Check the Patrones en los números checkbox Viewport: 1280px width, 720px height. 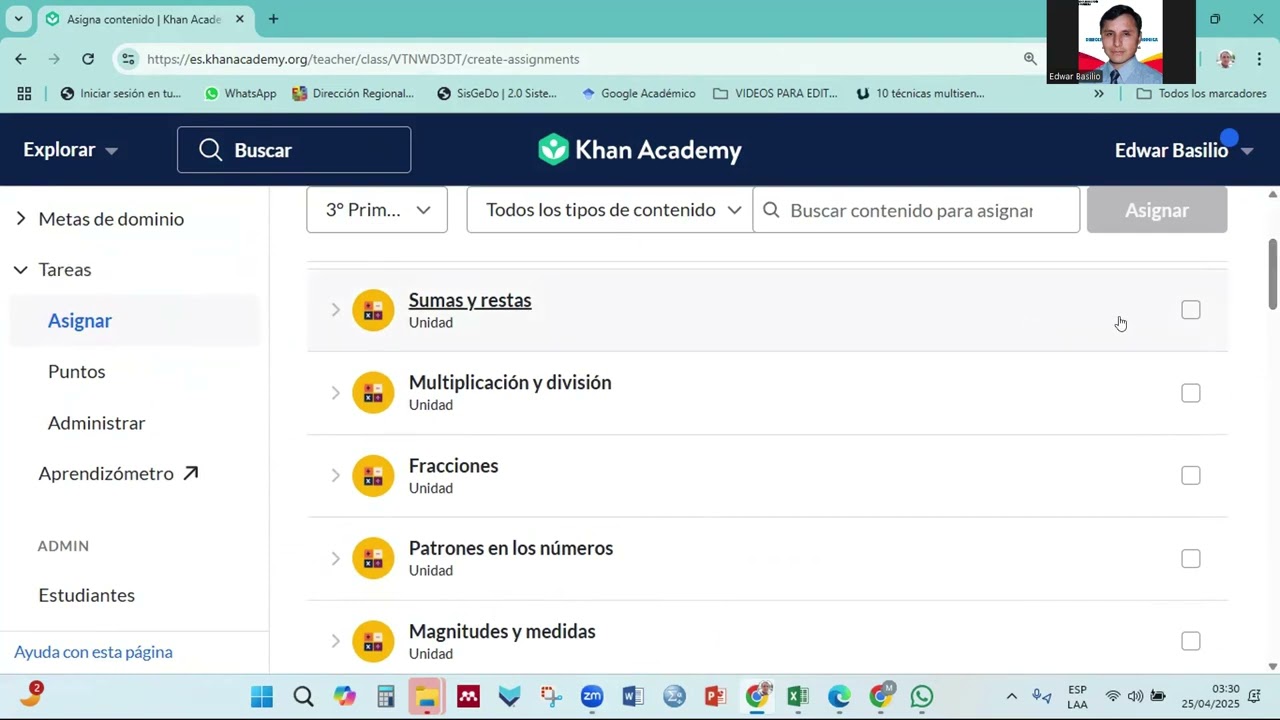1190,558
